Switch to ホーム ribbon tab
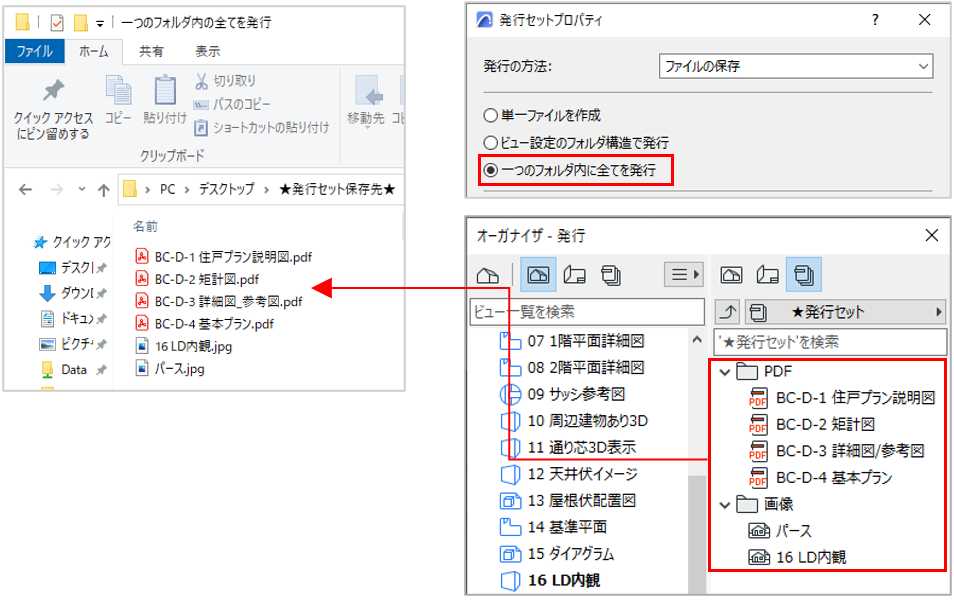This screenshot has height=600, width=954. tap(93, 51)
